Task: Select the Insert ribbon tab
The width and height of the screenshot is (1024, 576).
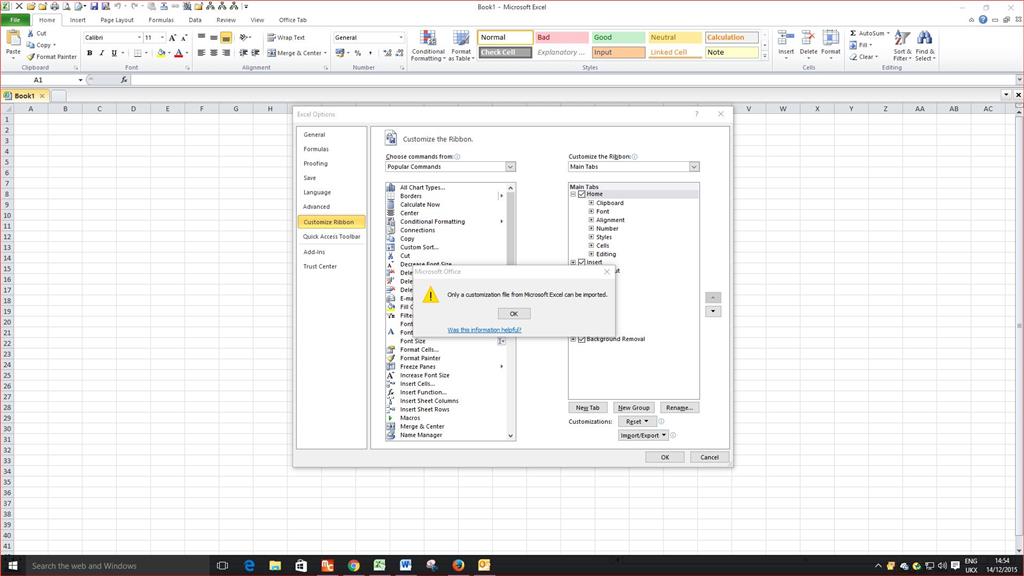Action: point(78,20)
